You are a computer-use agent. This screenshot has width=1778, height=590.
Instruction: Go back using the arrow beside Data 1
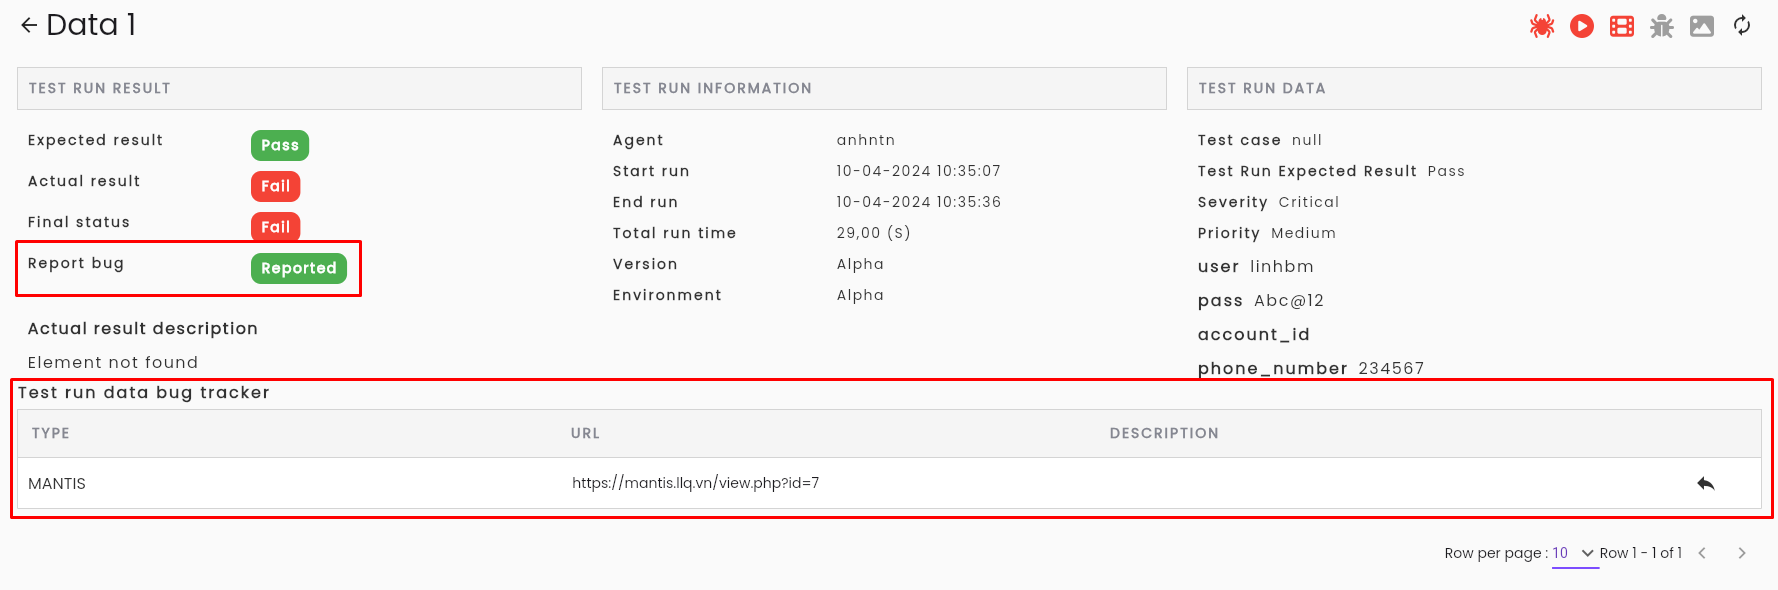coord(29,25)
